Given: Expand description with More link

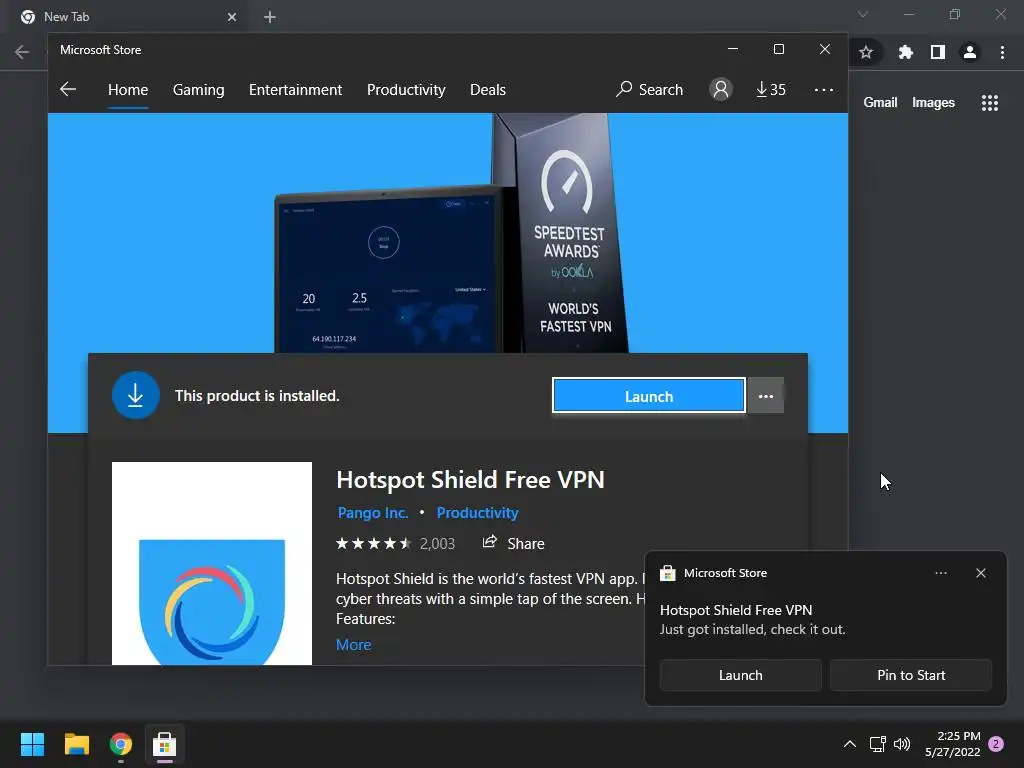Looking at the screenshot, I should (353, 645).
